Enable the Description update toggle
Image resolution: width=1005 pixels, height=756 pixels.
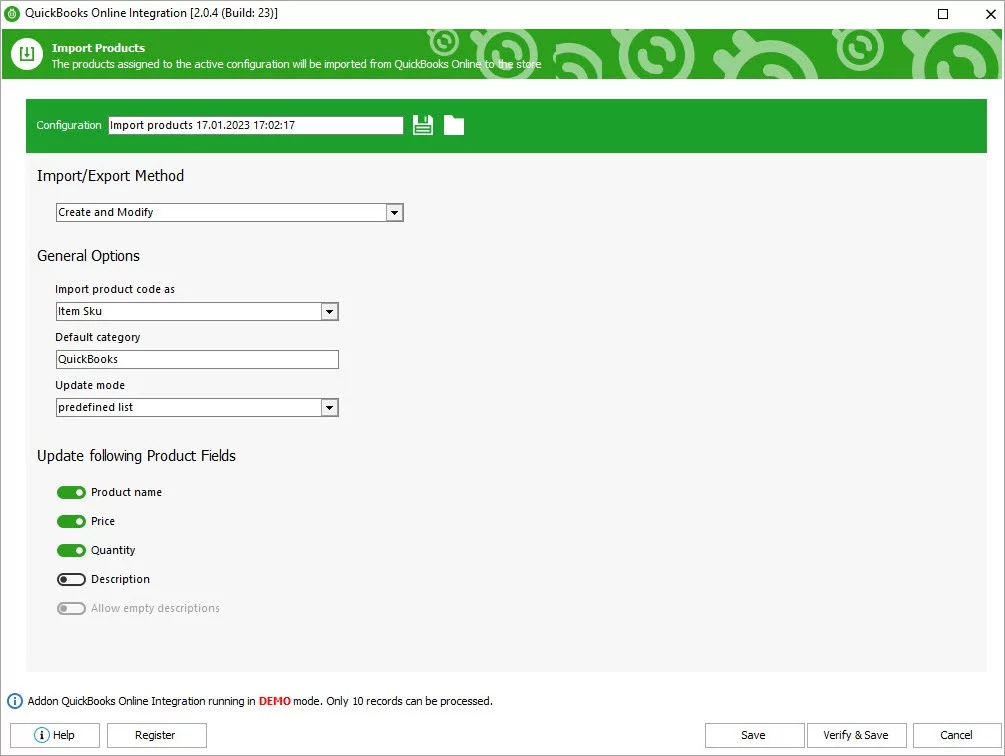click(71, 579)
